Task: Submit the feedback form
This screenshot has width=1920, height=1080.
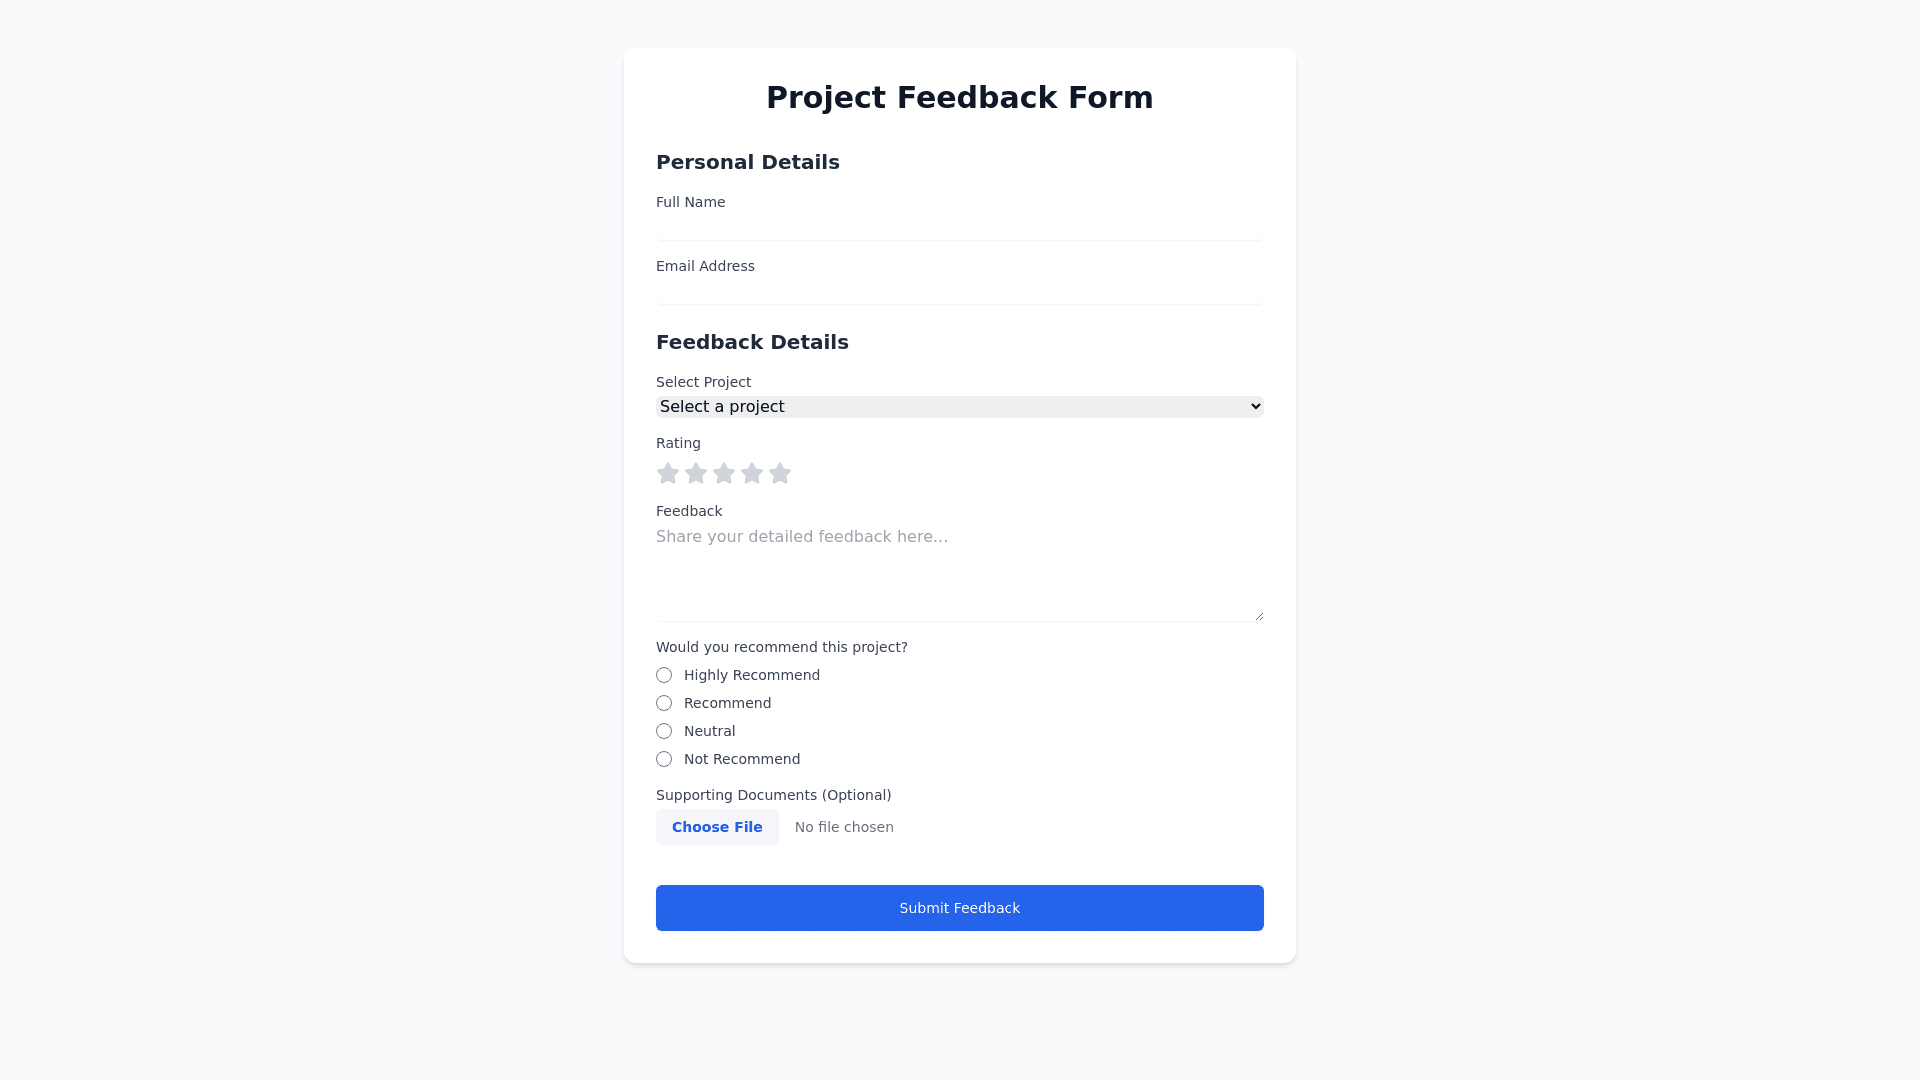Action: pos(959,908)
